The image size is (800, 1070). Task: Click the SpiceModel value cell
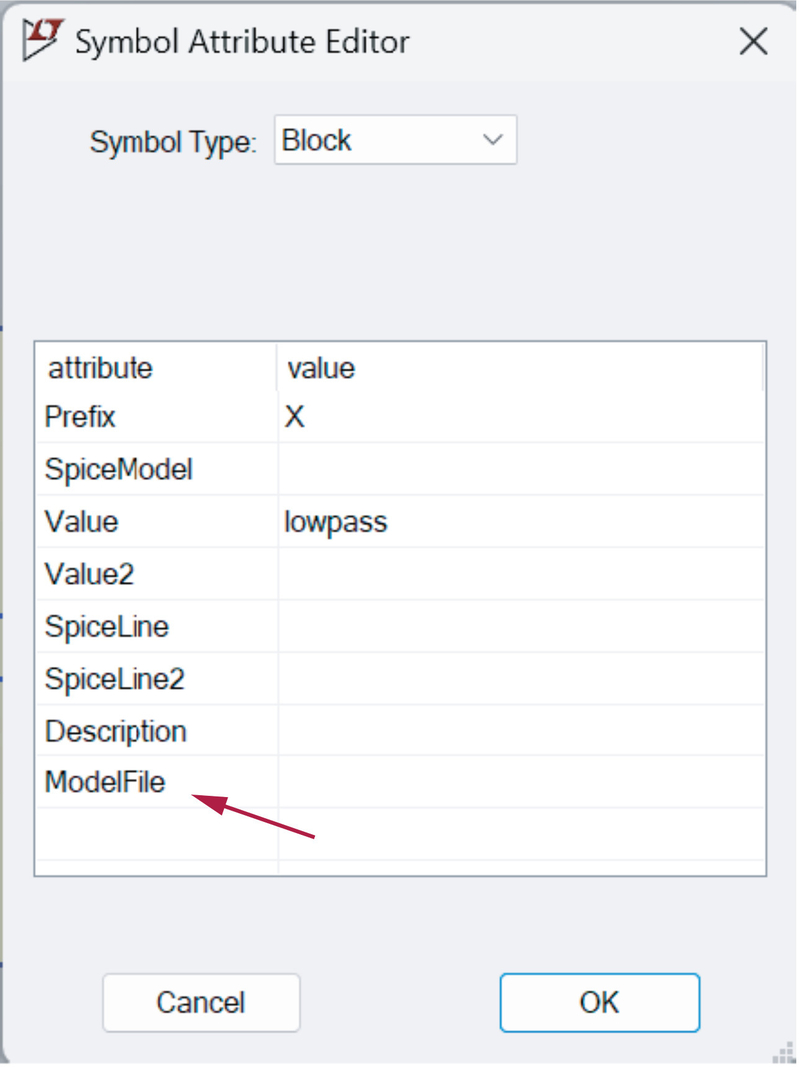[x=520, y=469]
